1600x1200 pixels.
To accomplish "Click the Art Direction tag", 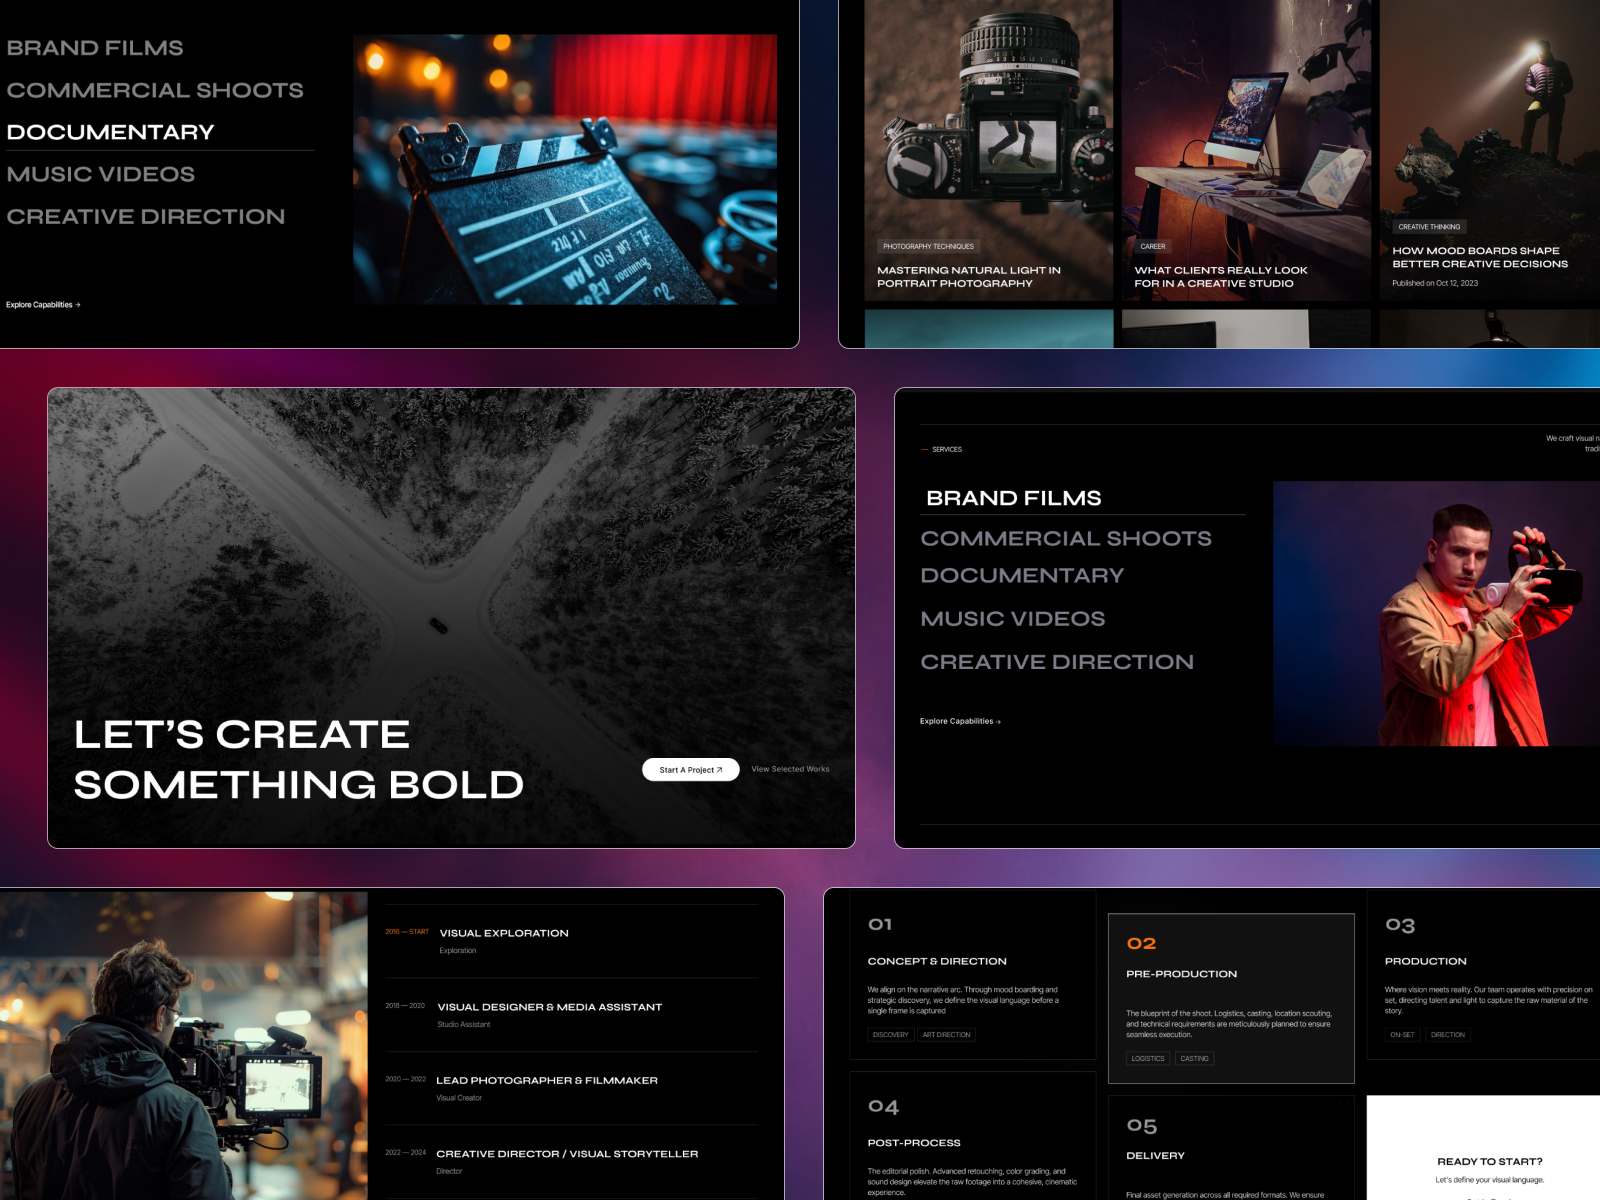I will click(946, 1035).
